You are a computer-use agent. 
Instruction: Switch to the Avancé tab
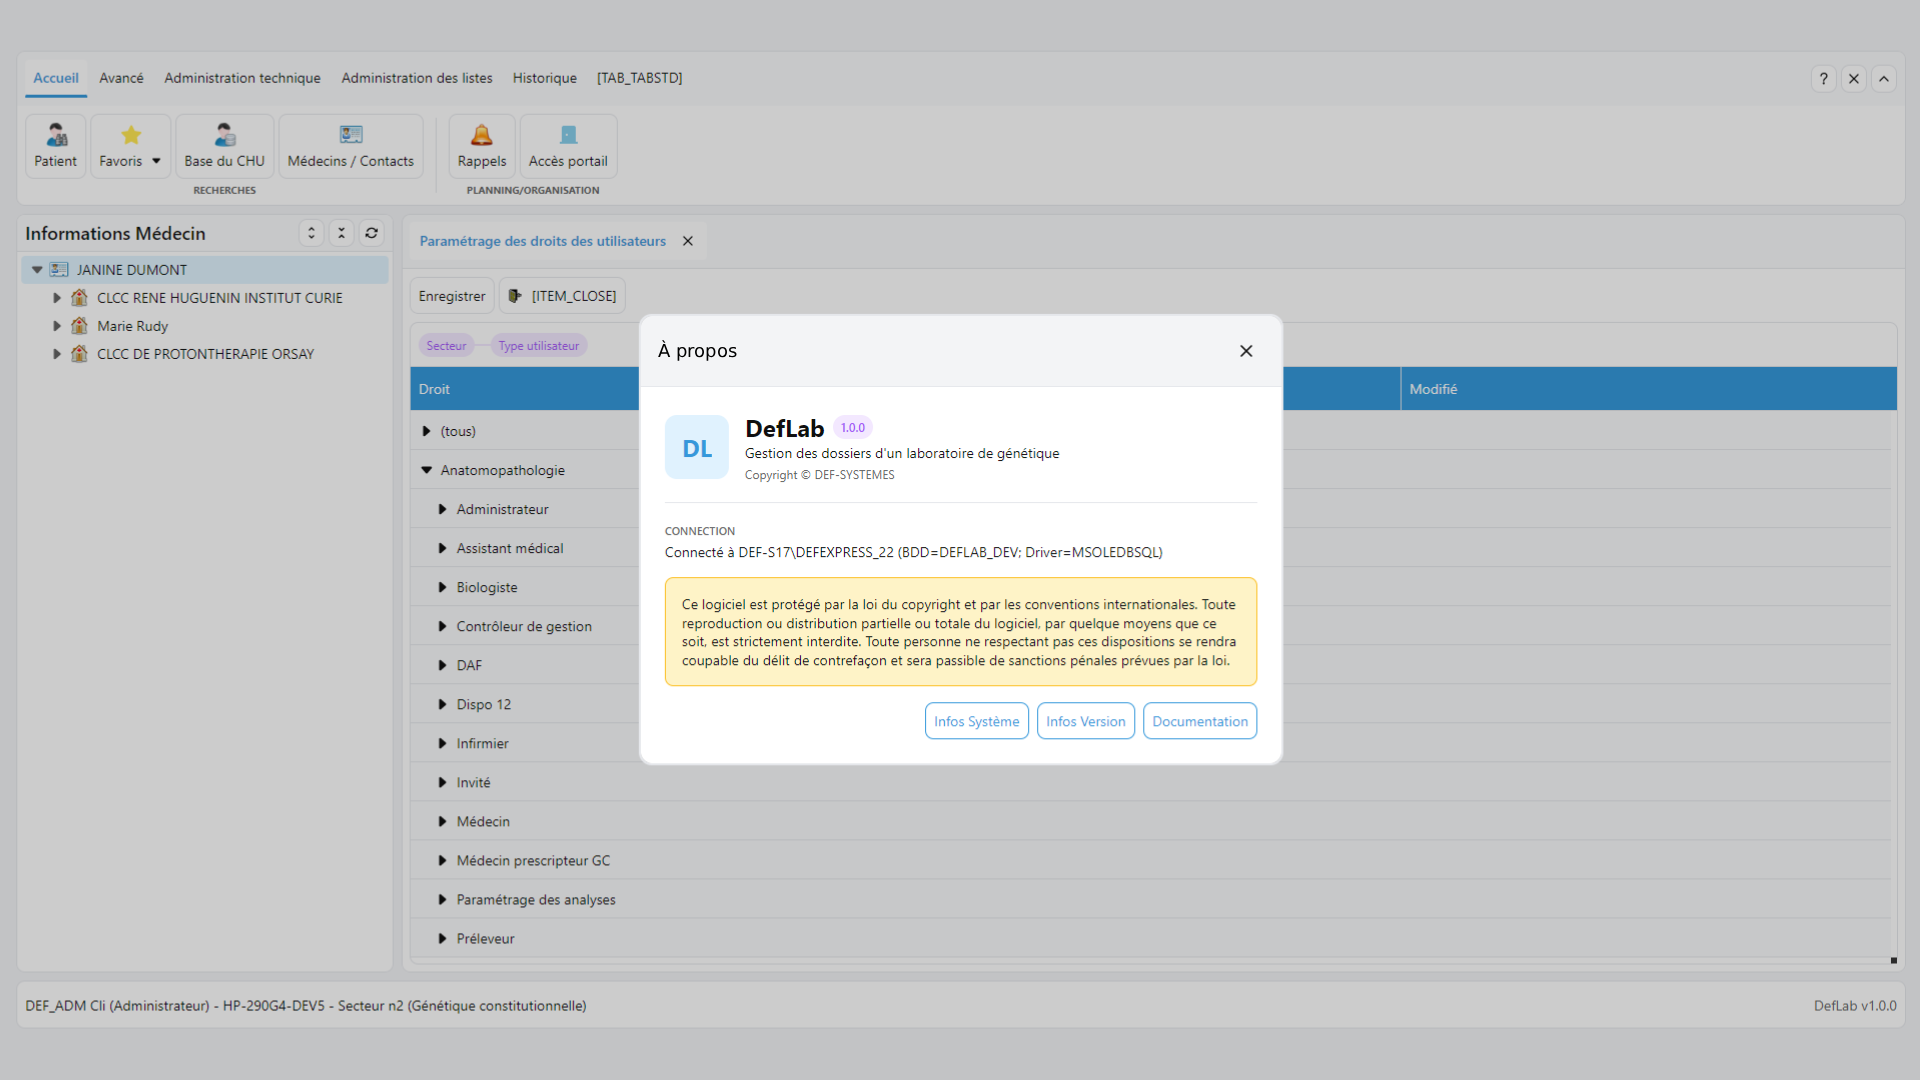coord(121,78)
